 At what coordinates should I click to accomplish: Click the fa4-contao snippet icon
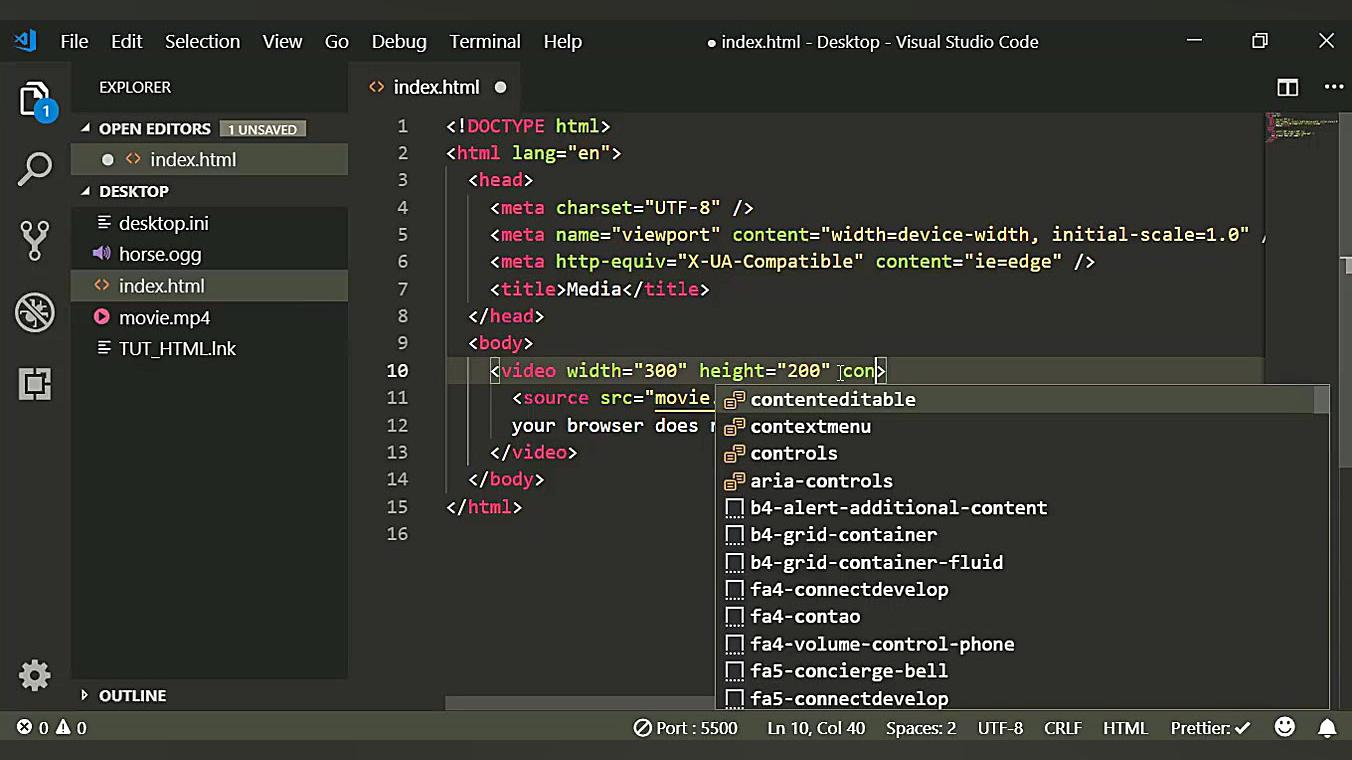[735, 617]
